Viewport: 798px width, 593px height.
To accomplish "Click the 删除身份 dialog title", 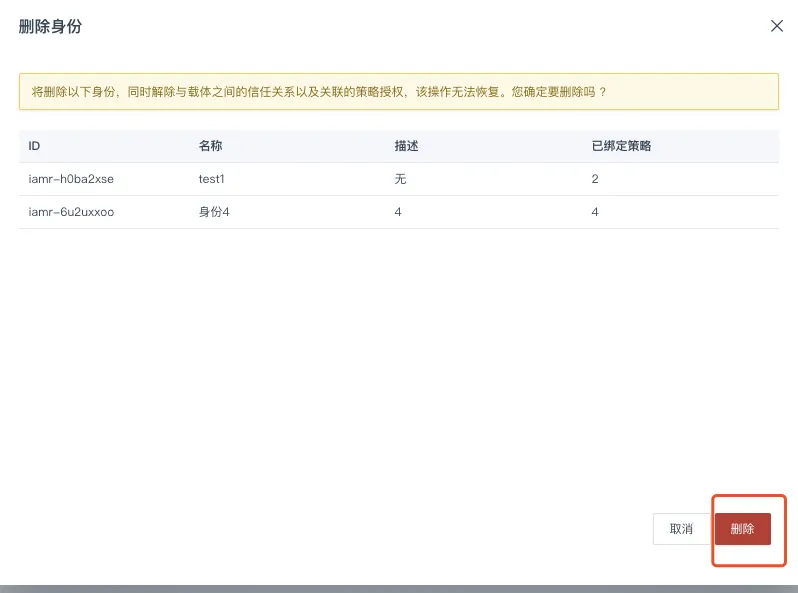I will 50,27.
